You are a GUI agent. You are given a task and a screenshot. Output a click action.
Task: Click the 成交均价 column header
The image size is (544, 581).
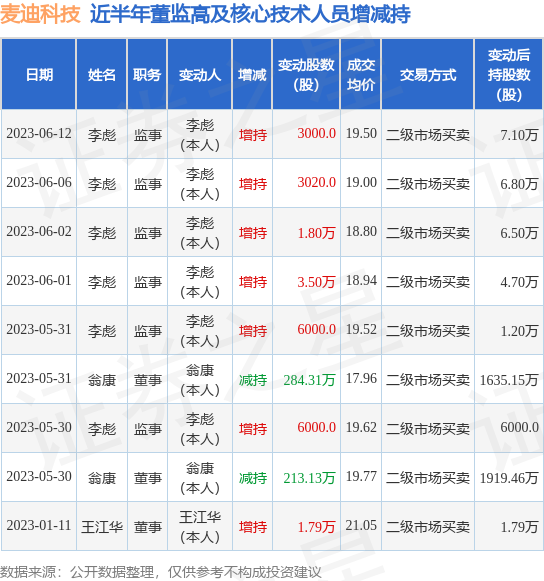pyautogui.click(x=361, y=75)
